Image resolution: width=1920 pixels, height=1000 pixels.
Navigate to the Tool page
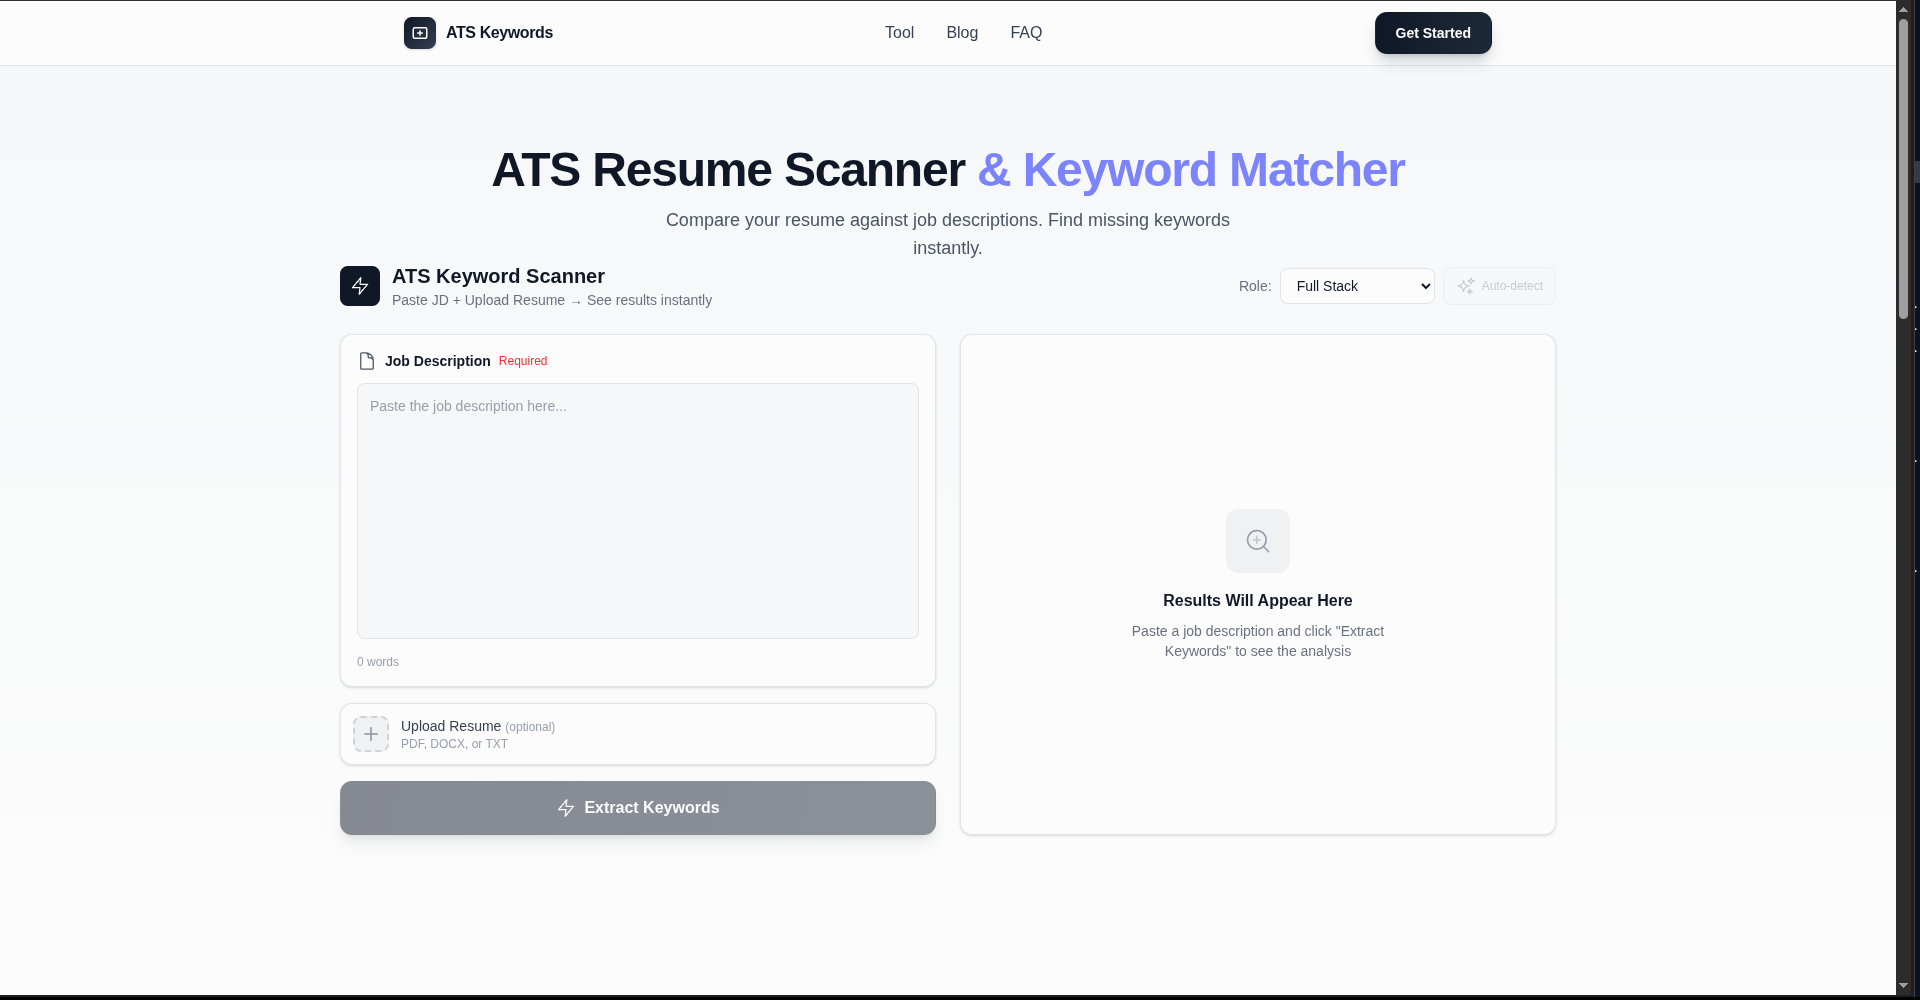pyautogui.click(x=898, y=32)
